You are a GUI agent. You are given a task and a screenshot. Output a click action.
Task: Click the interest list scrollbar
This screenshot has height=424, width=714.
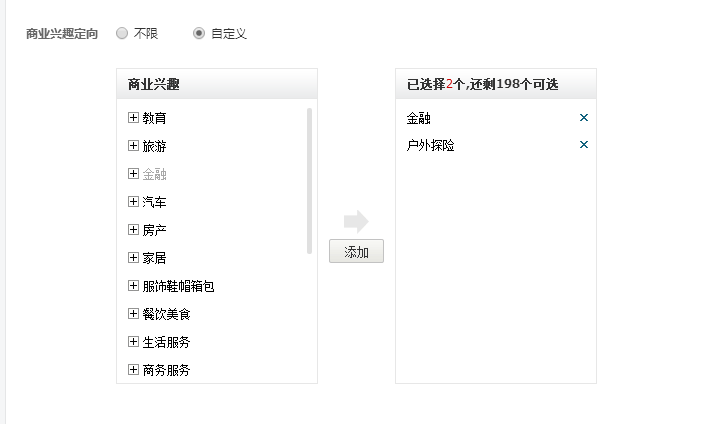(309, 181)
